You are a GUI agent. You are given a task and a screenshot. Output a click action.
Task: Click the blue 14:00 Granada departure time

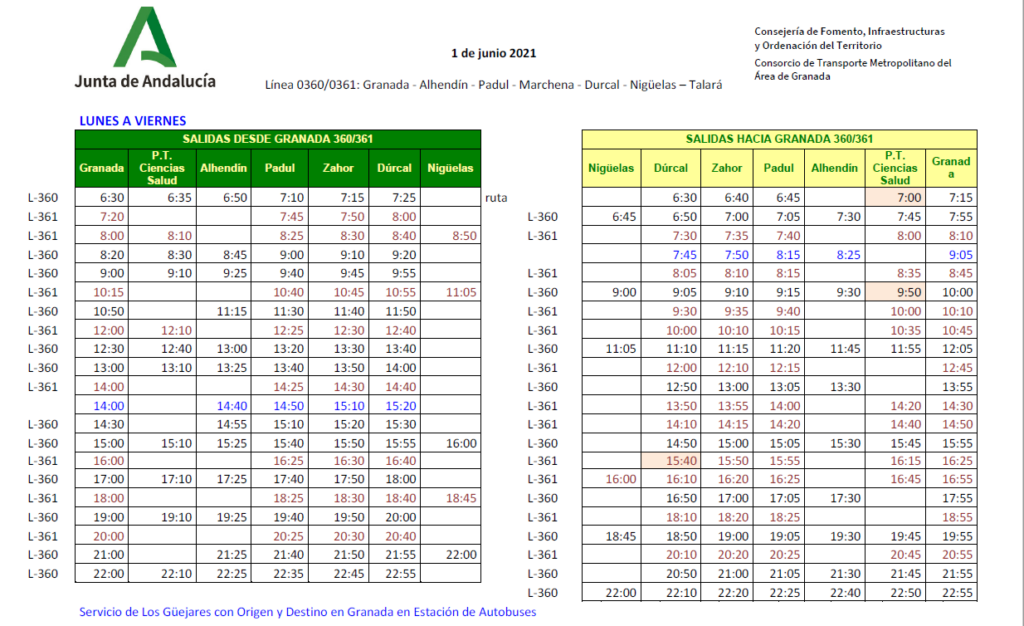[x=108, y=405]
